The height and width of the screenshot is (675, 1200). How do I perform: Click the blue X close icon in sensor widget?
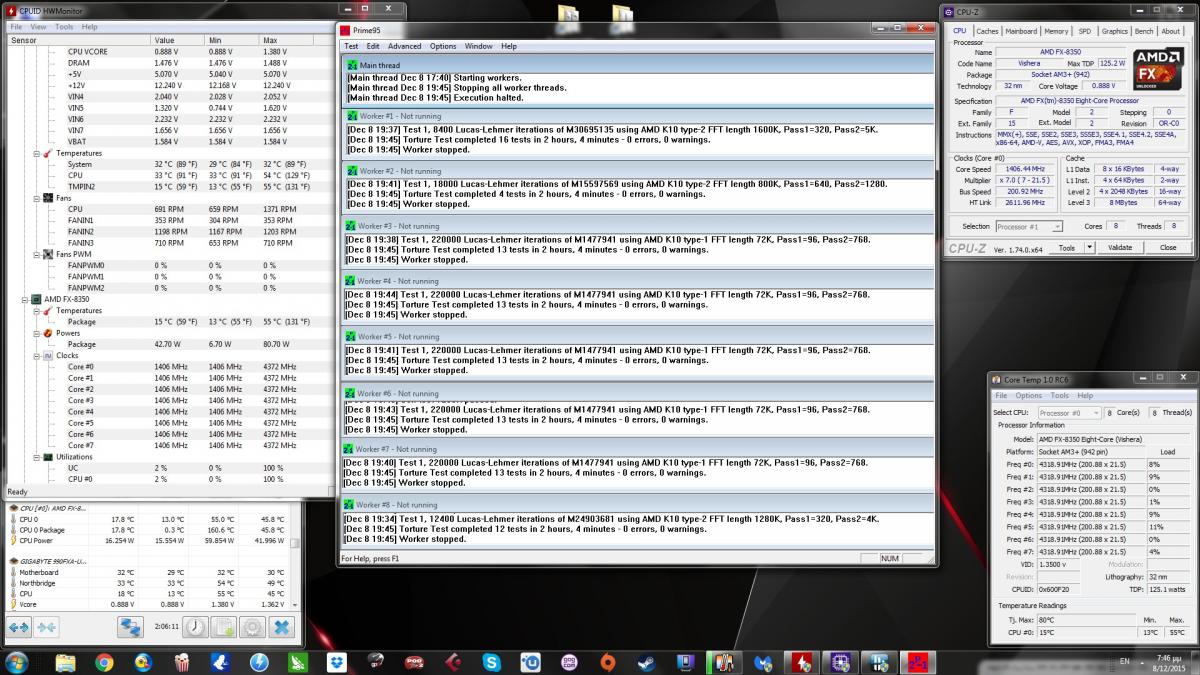coord(282,627)
